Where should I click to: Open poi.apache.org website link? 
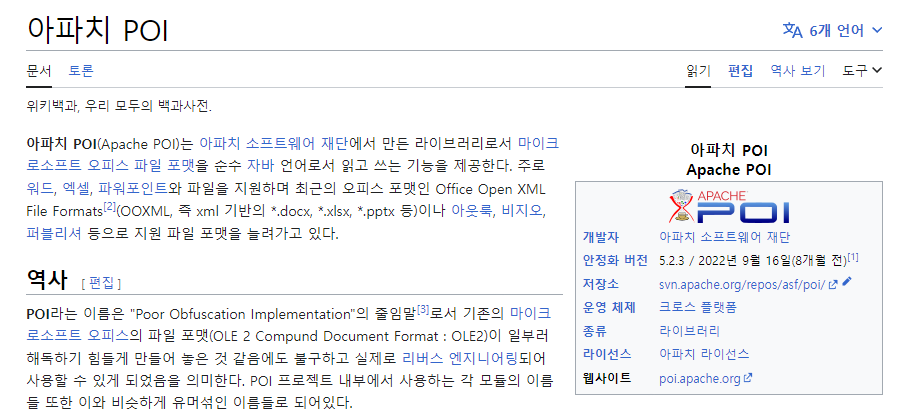click(700, 378)
